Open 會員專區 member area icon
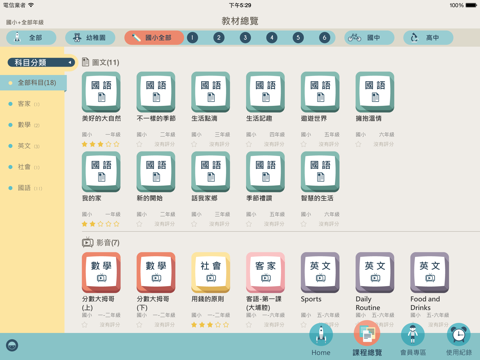This screenshot has height=360, width=480. [x=413, y=335]
